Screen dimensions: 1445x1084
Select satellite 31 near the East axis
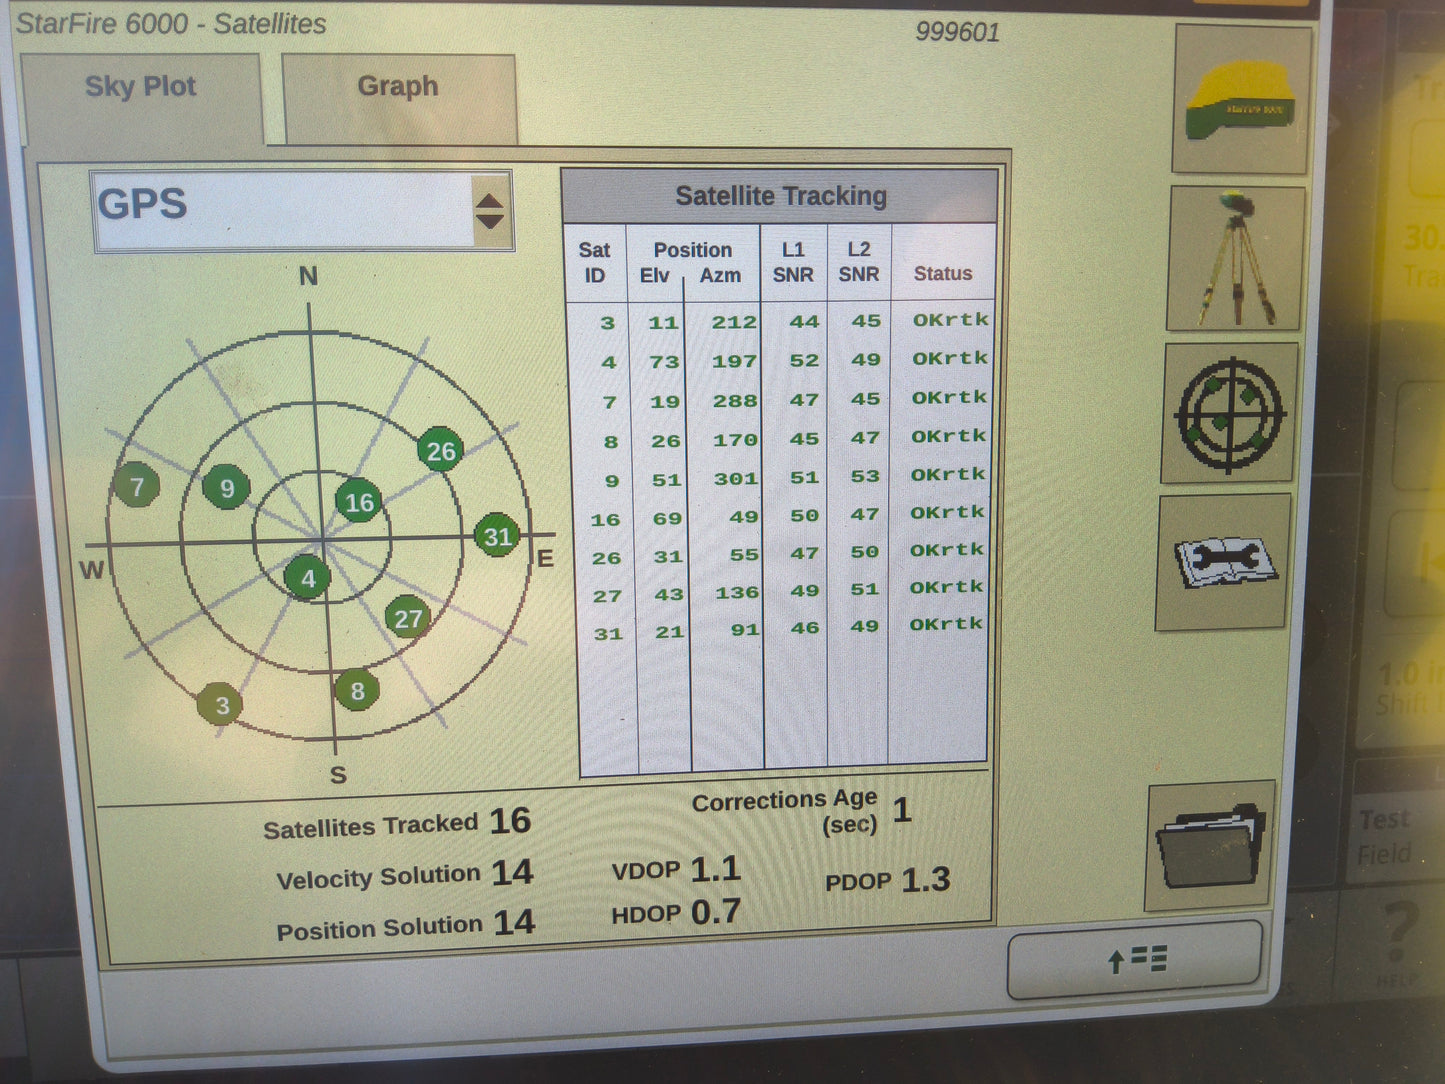coord(497,538)
